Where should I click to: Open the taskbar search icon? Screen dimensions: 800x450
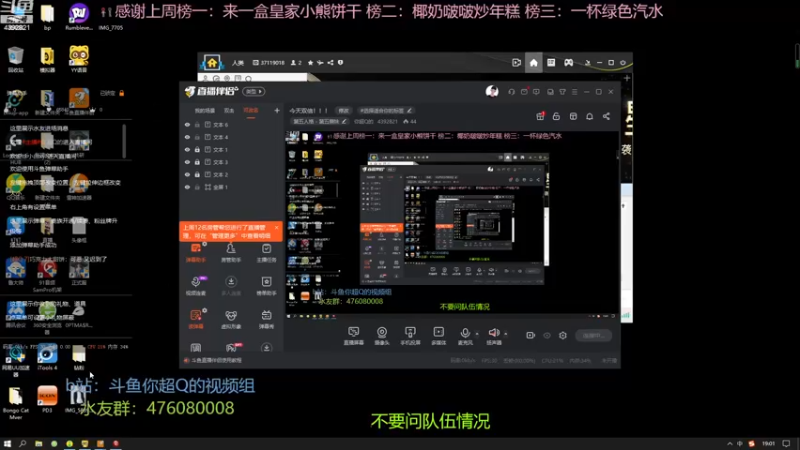pos(22,444)
